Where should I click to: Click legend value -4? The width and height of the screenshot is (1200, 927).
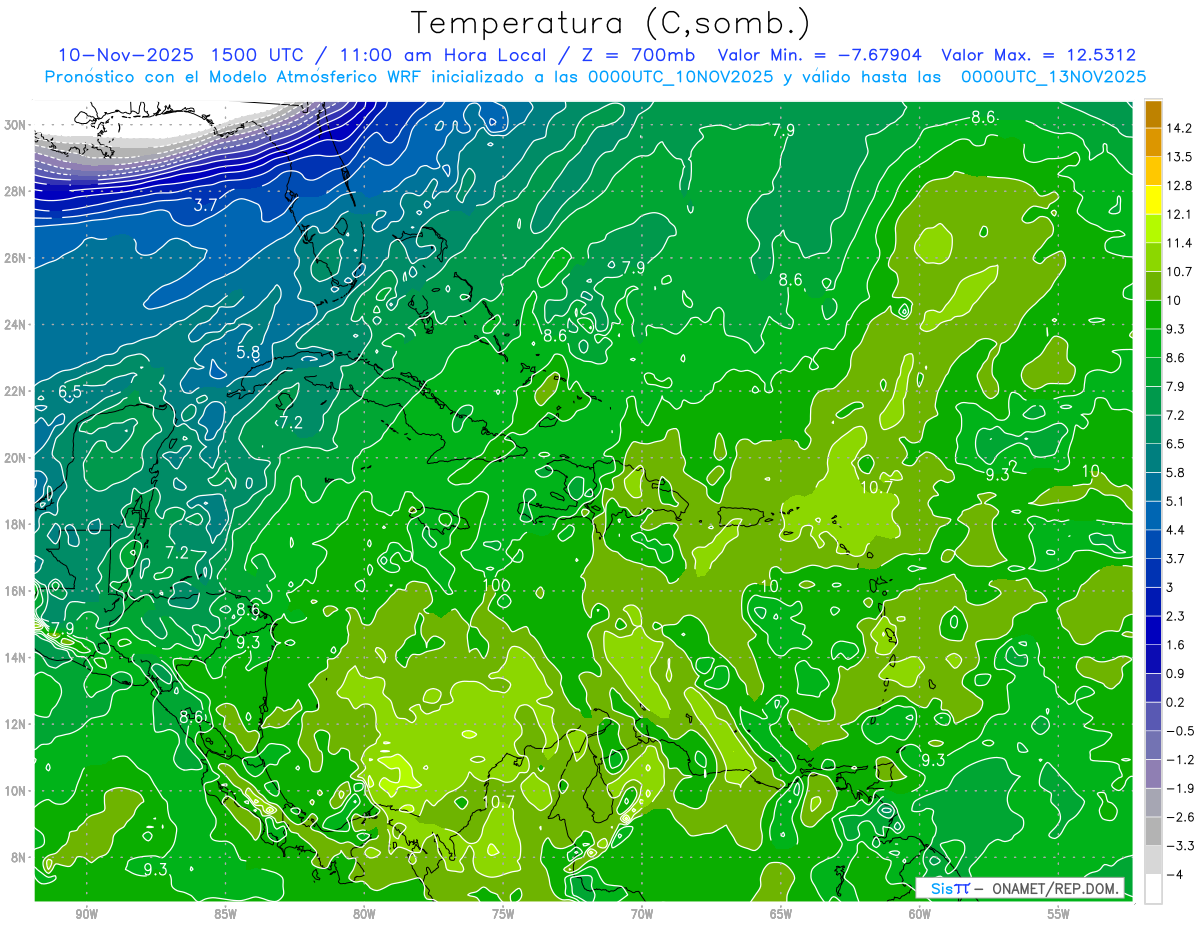pyautogui.click(x=1176, y=874)
